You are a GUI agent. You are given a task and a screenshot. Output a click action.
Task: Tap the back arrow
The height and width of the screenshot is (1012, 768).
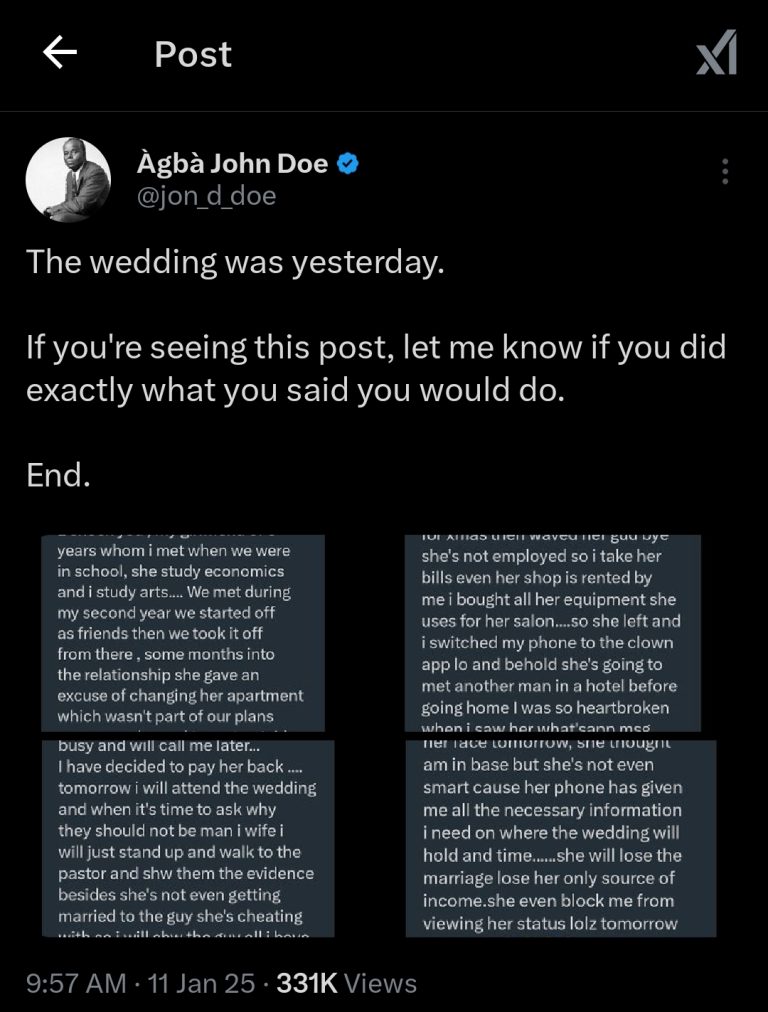tap(60, 54)
